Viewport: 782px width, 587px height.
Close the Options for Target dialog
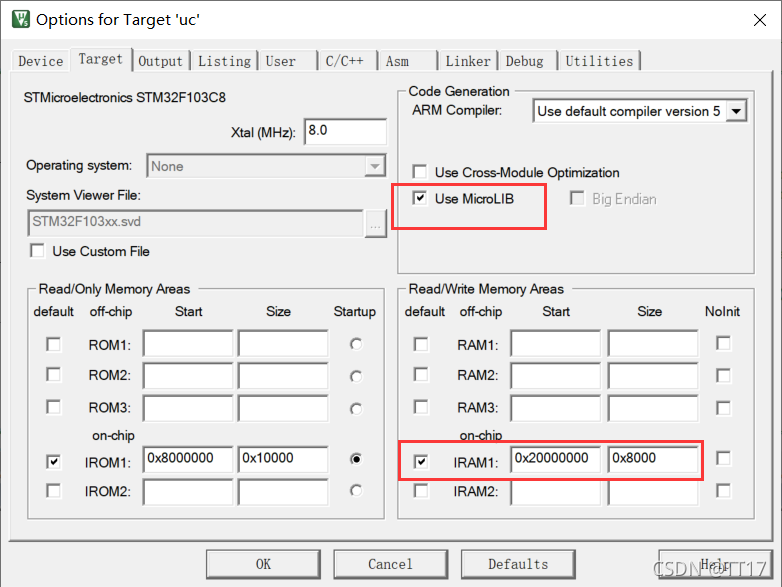pyautogui.click(x=760, y=20)
